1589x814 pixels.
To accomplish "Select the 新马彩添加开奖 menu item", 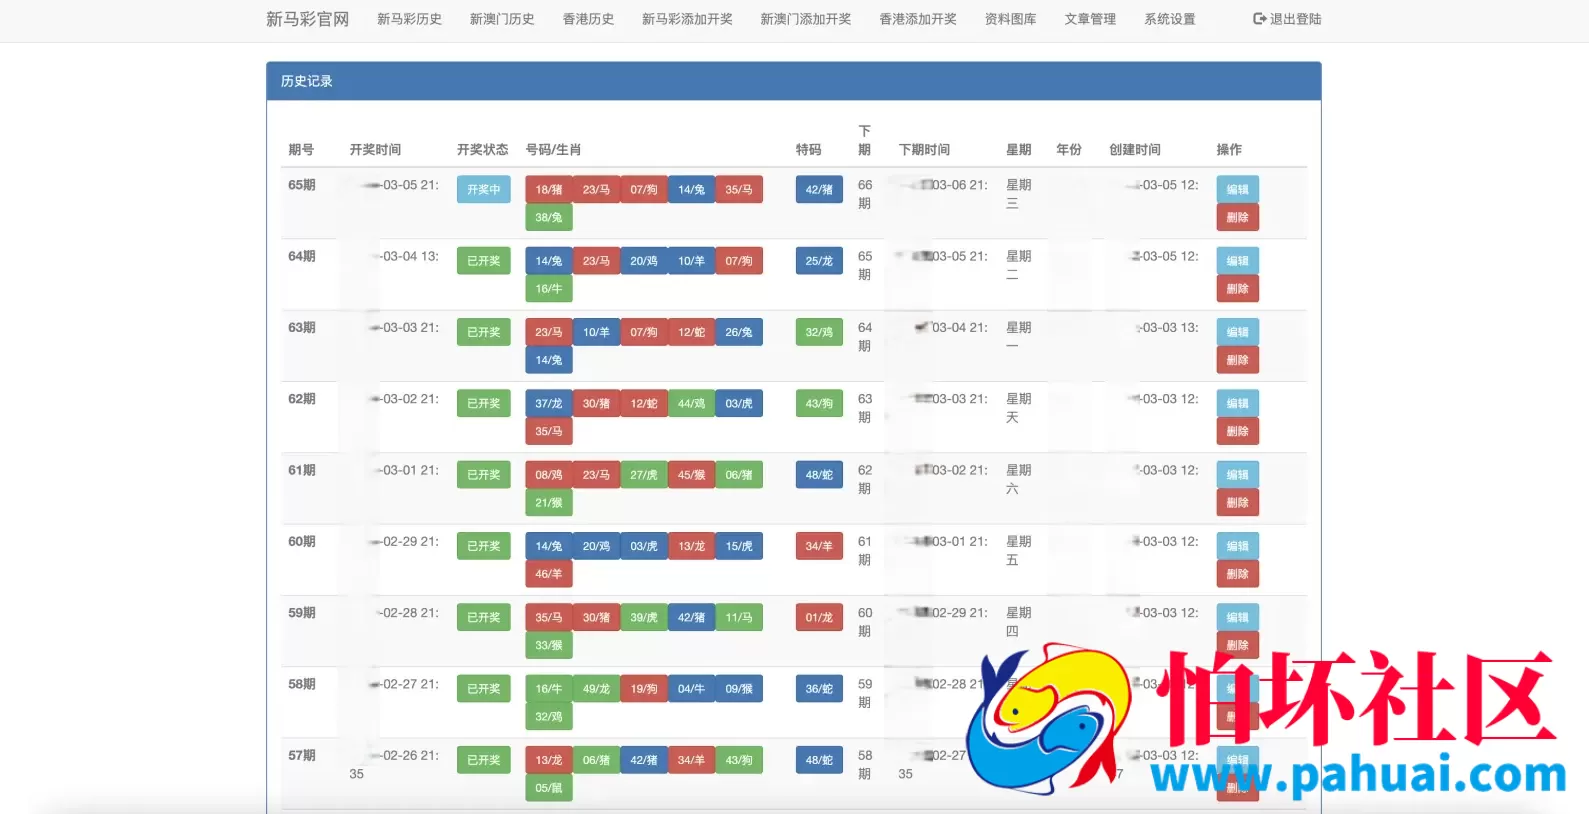I will (x=687, y=19).
